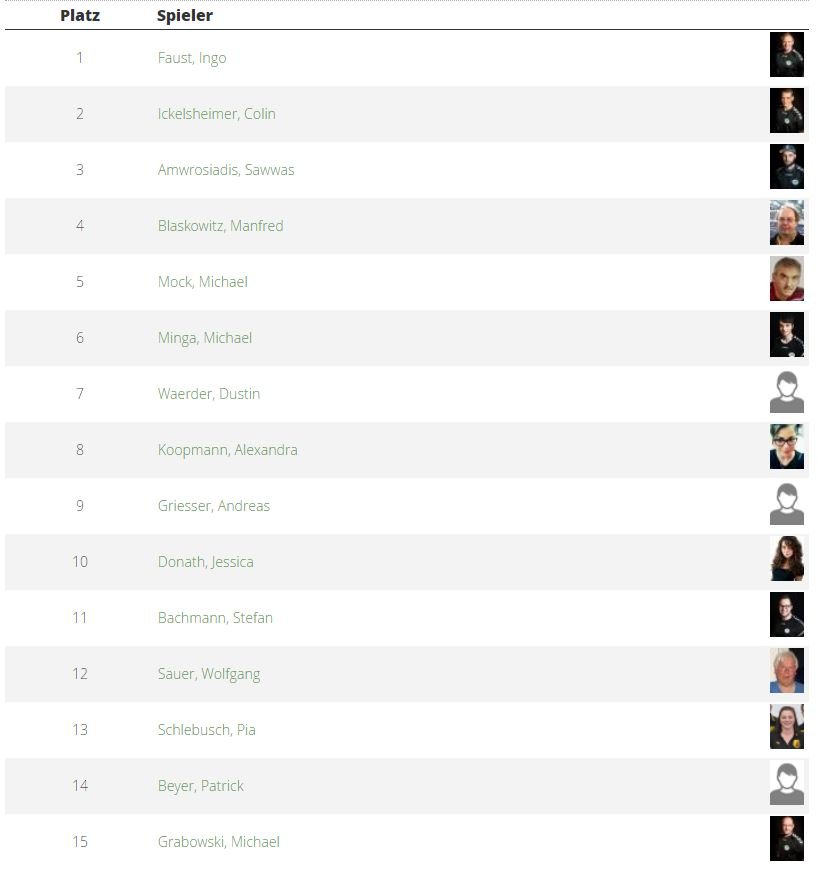Open Ingo Faust's player profile link
Viewport: 819px width, 880px height.
tap(192, 58)
